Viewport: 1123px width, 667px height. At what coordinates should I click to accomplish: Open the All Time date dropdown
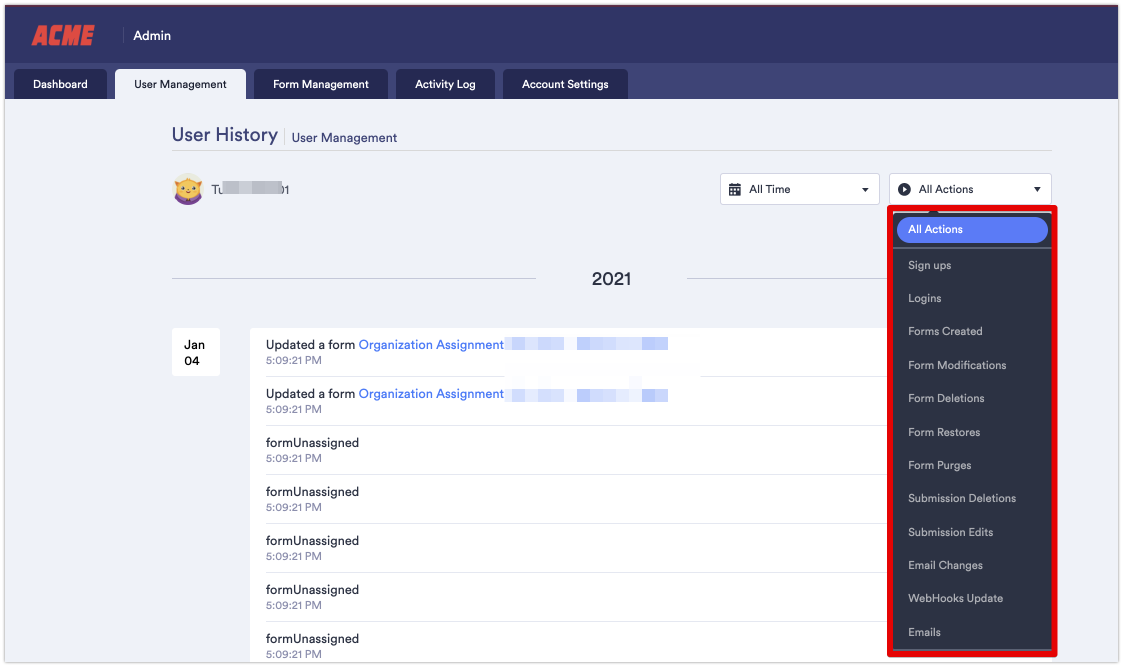pos(799,189)
